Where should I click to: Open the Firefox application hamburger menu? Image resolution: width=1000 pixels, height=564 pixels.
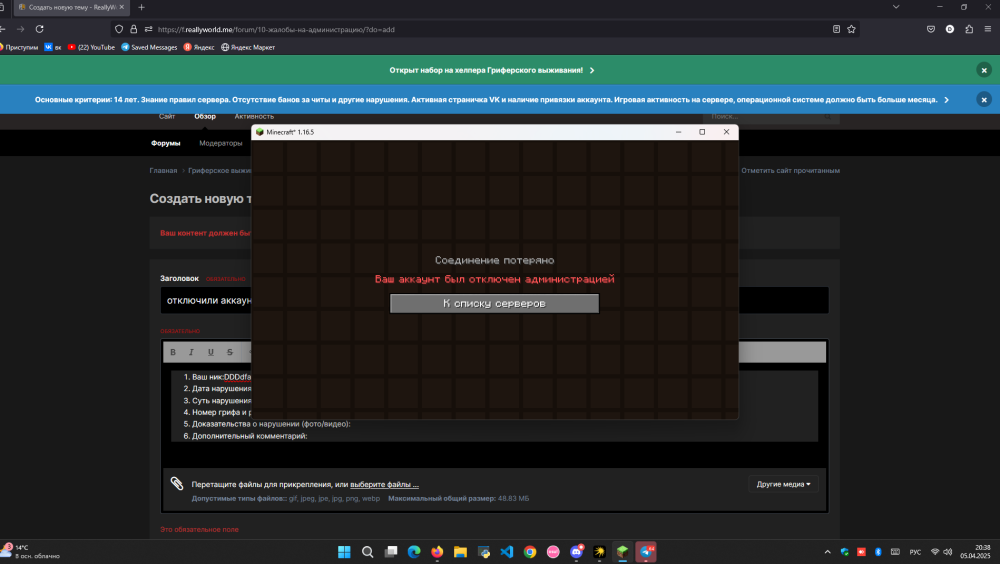coord(988,29)
